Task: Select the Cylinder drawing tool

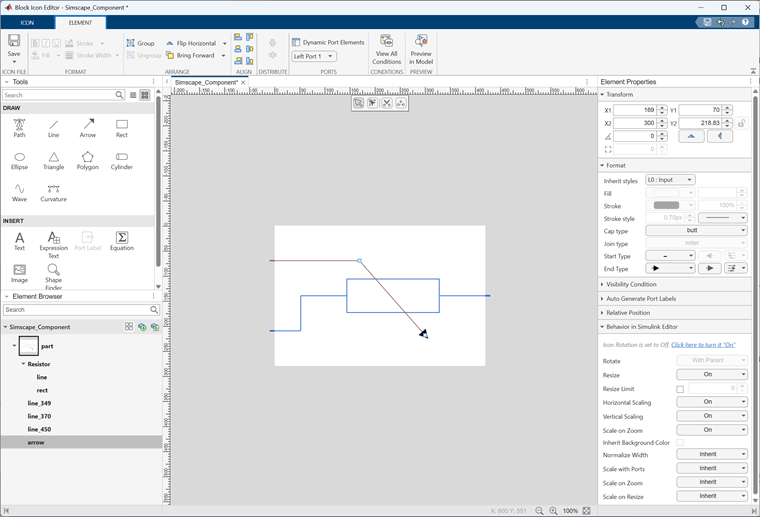Action: (122, 160)
